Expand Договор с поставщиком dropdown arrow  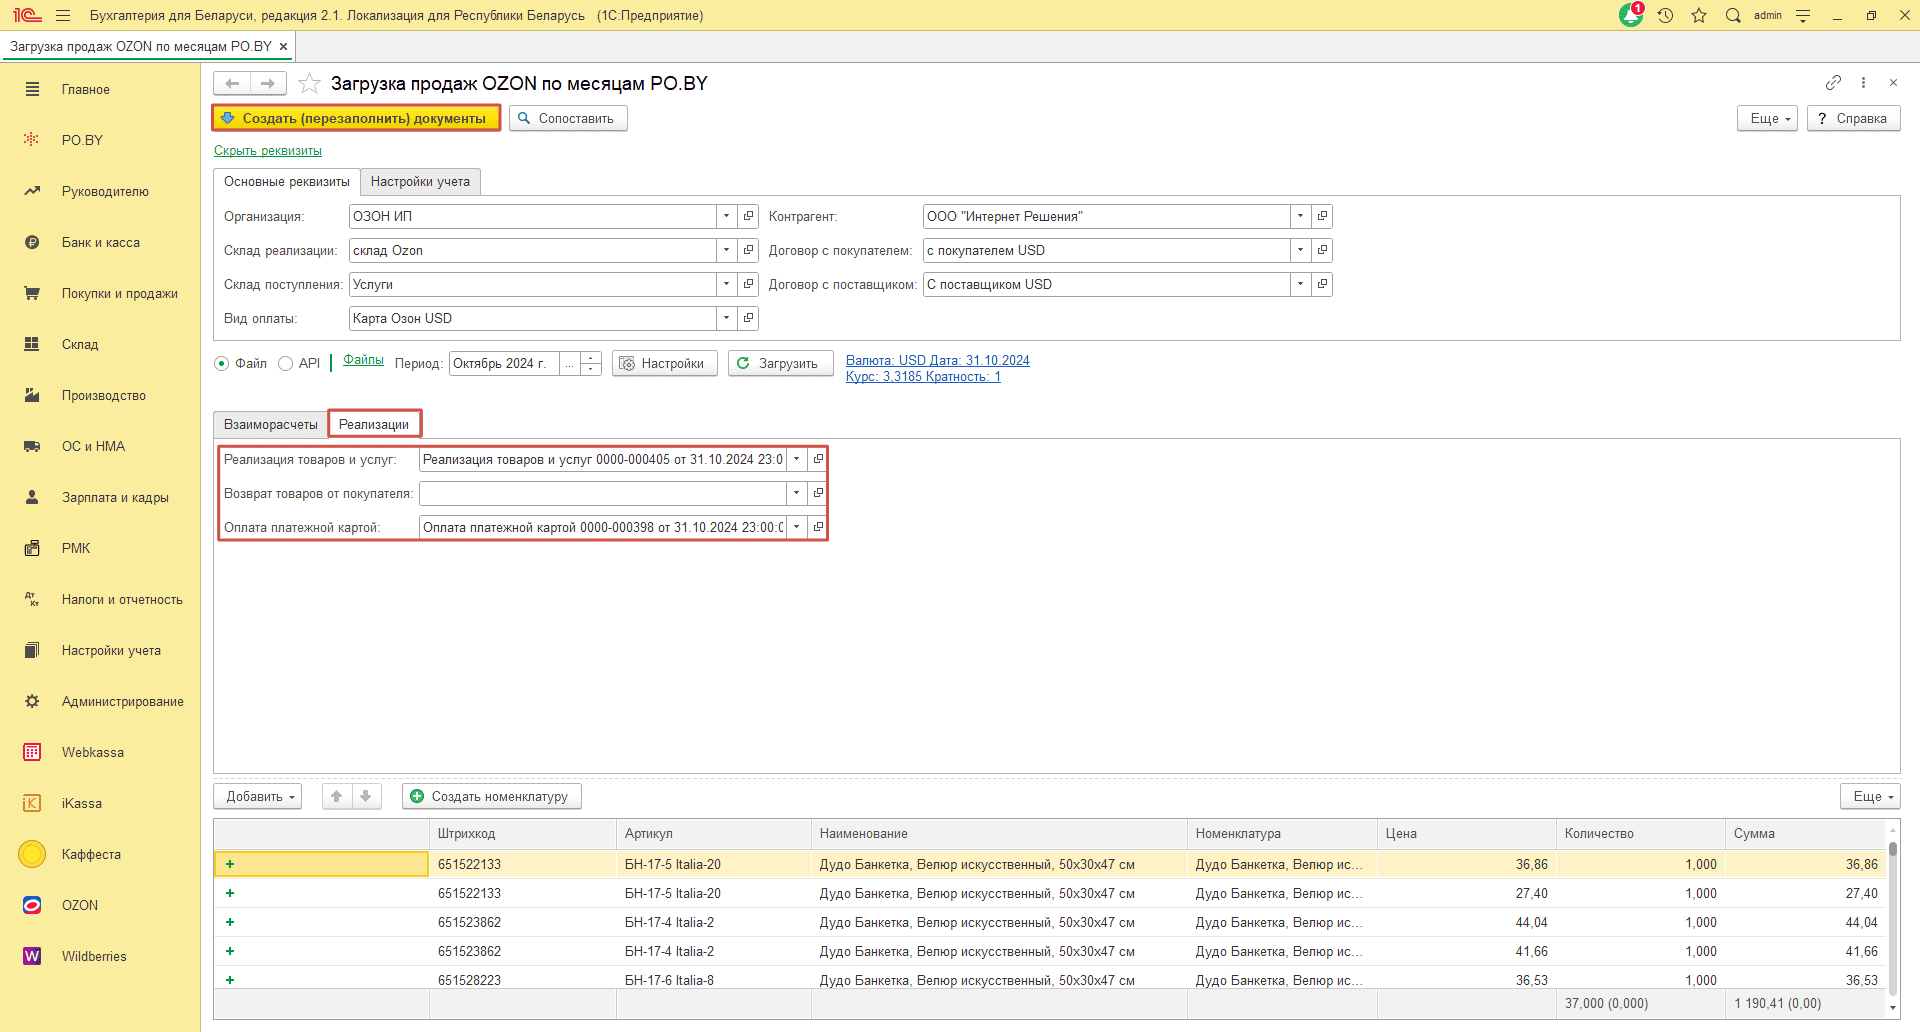(x=1300, y=285)
